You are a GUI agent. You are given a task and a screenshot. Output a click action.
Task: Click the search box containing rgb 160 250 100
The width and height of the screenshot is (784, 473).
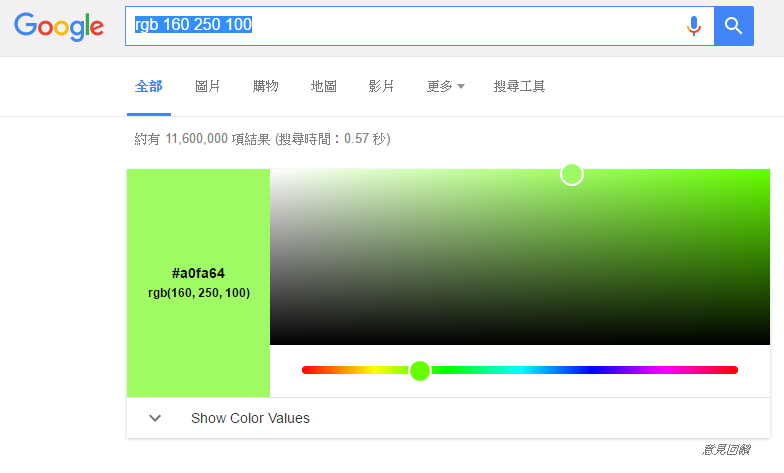click(419, 26)
